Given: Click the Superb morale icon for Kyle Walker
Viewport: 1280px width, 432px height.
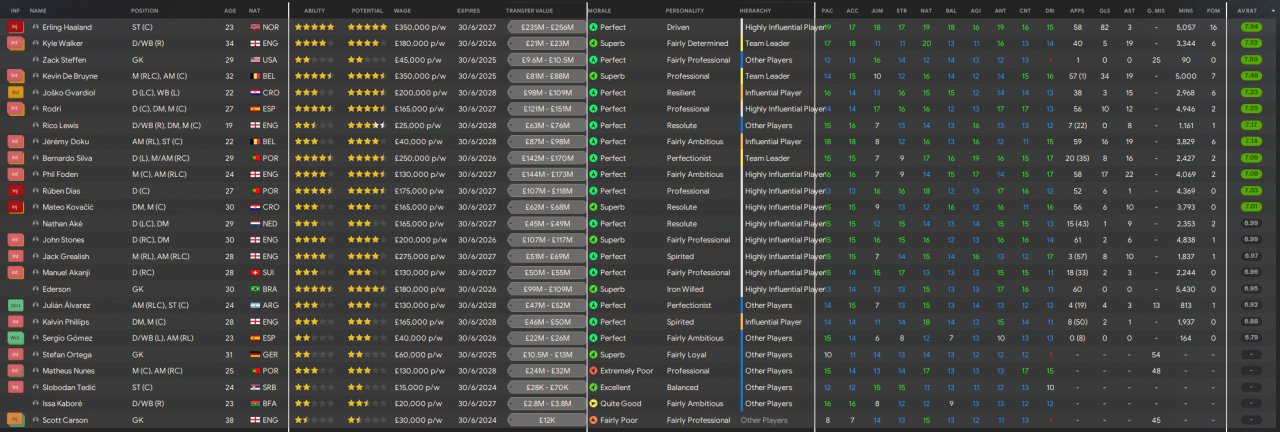Looking at the screenshot, I should coord(593,43).
